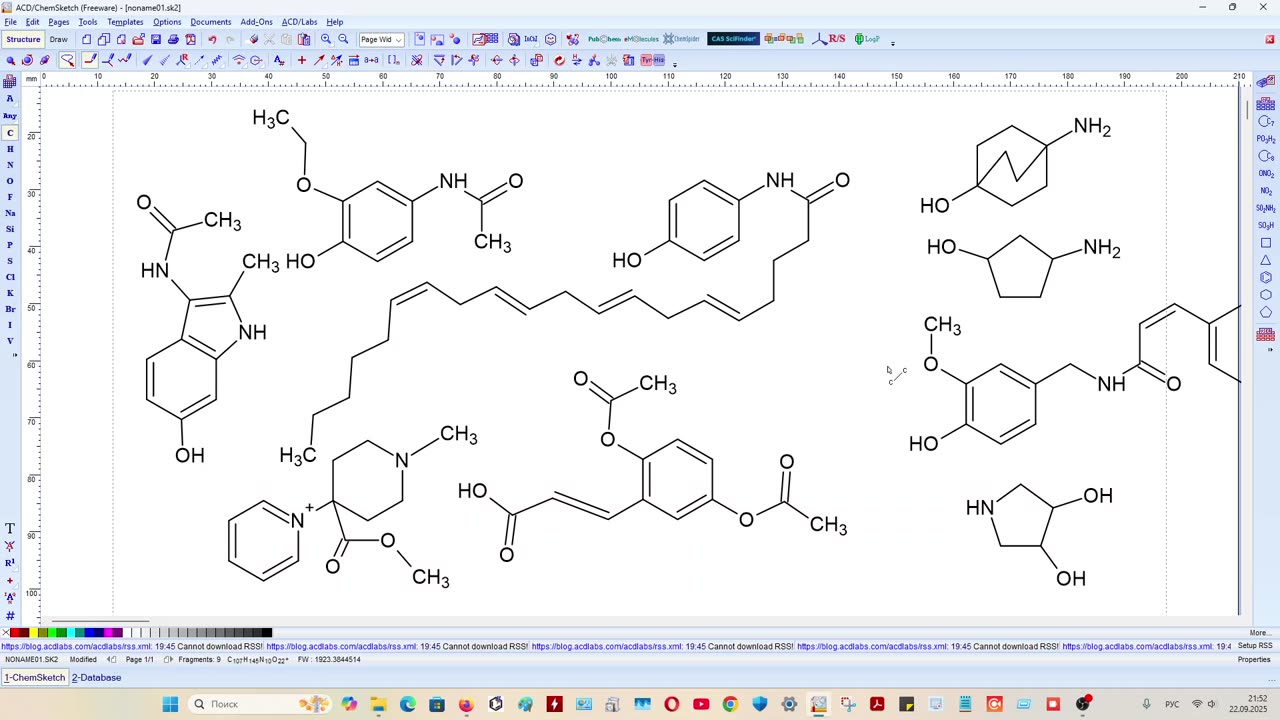Select the Hydrogen atom button H
The image size is (1280, 720).
pyautogui.click(x=10, y=149)
